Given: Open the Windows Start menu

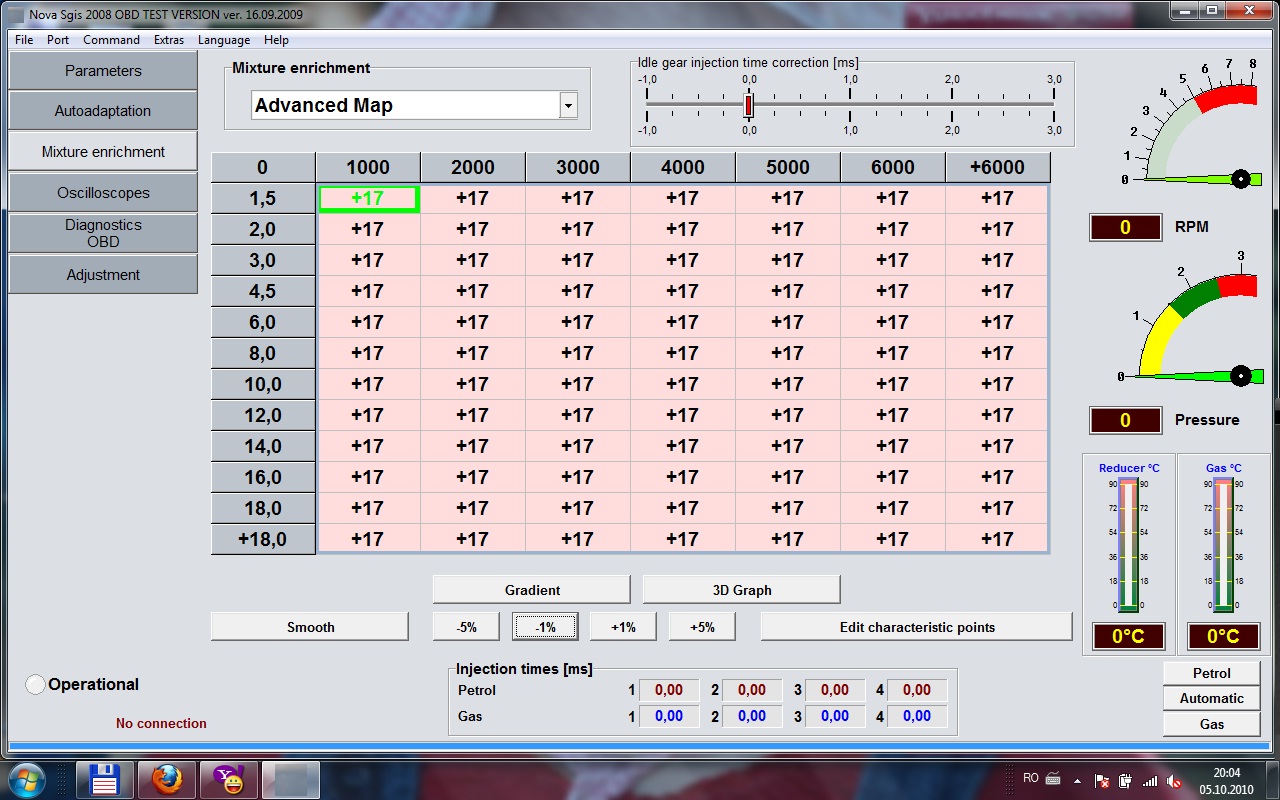Looking at the screenshot, I should (x=25, y=779).
